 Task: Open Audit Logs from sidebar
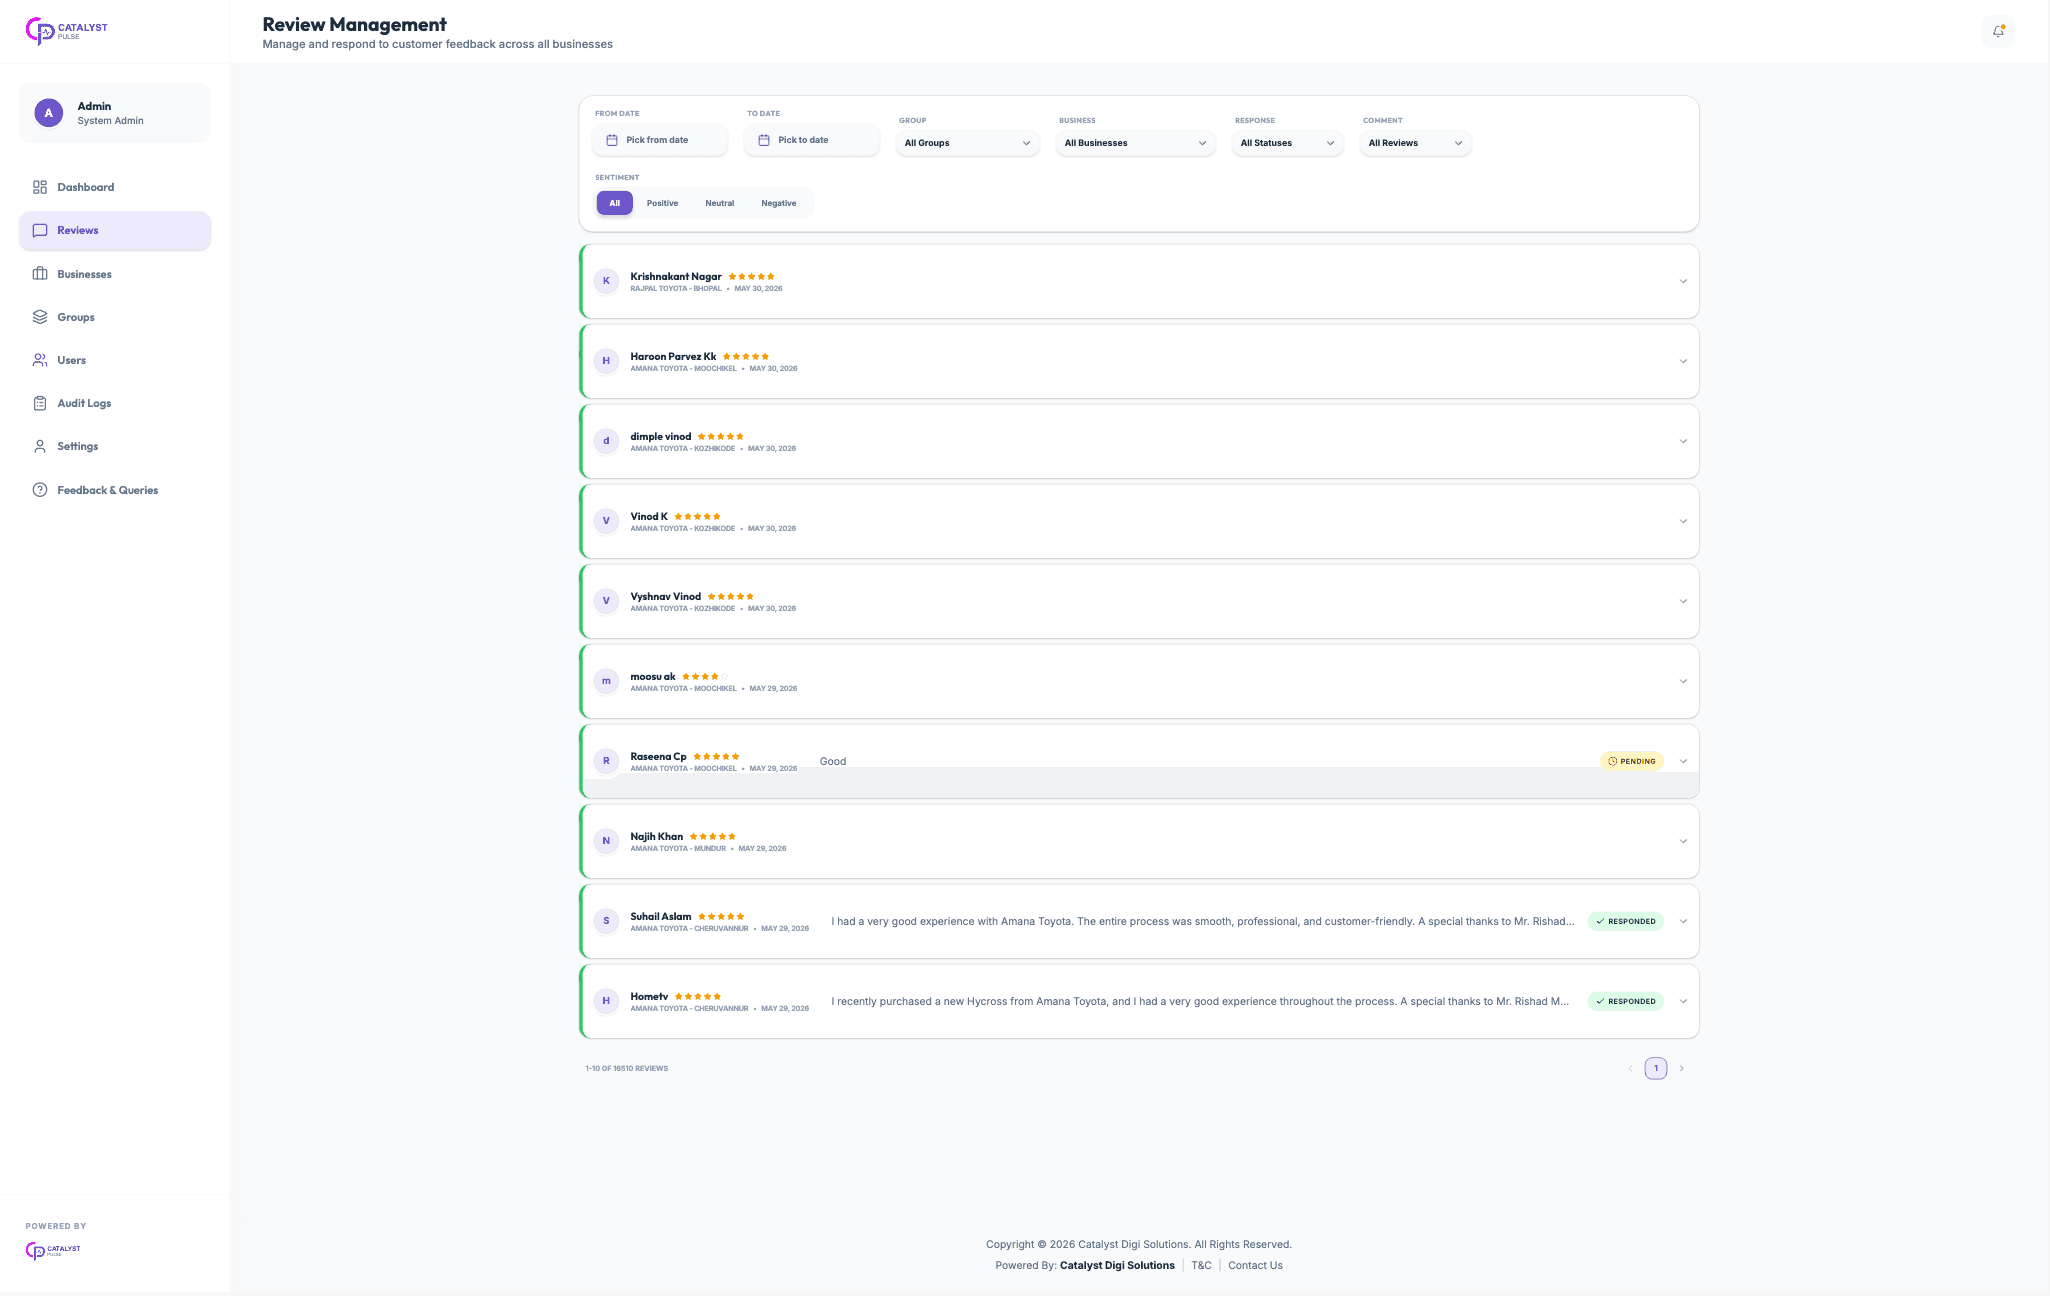[x=115, y=403]
